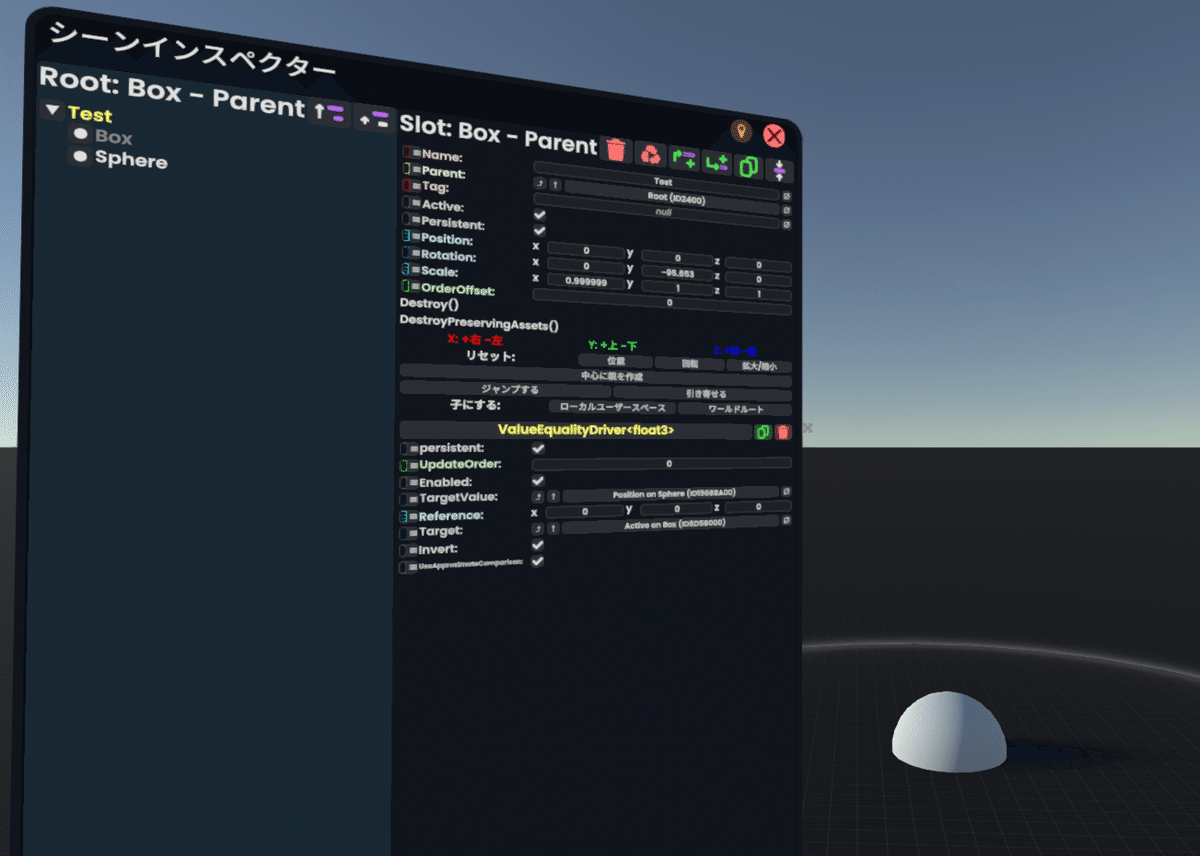
Task: Click up-arrow button on Target row
Action: click(x=553, y=528)
